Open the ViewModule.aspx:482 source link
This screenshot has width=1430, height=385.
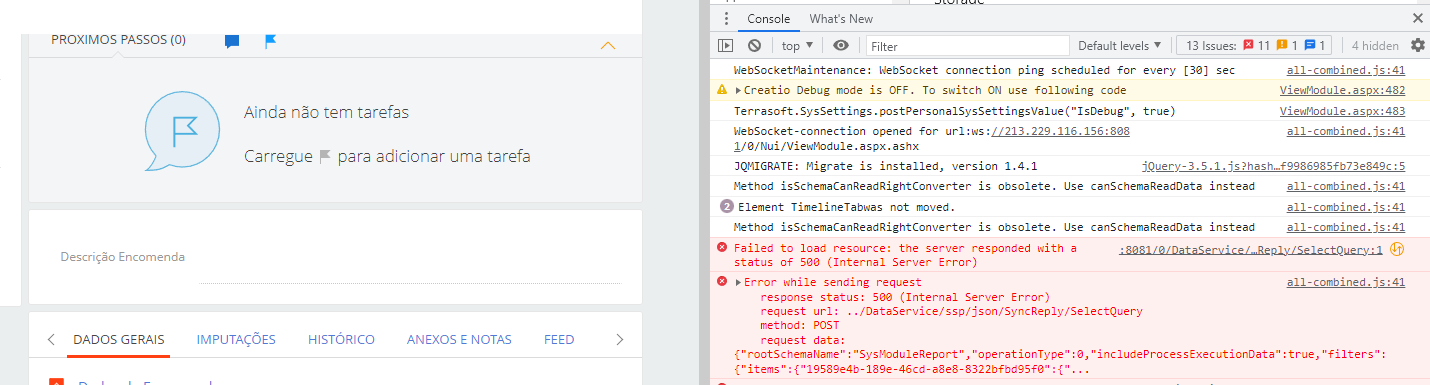pos(1342,90)
